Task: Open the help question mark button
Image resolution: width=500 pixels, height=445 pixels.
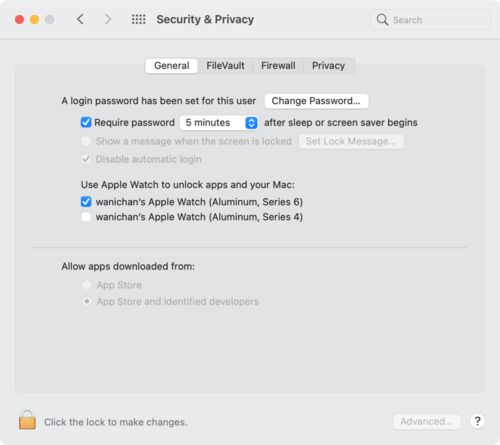Action: (x=477, y=421)
